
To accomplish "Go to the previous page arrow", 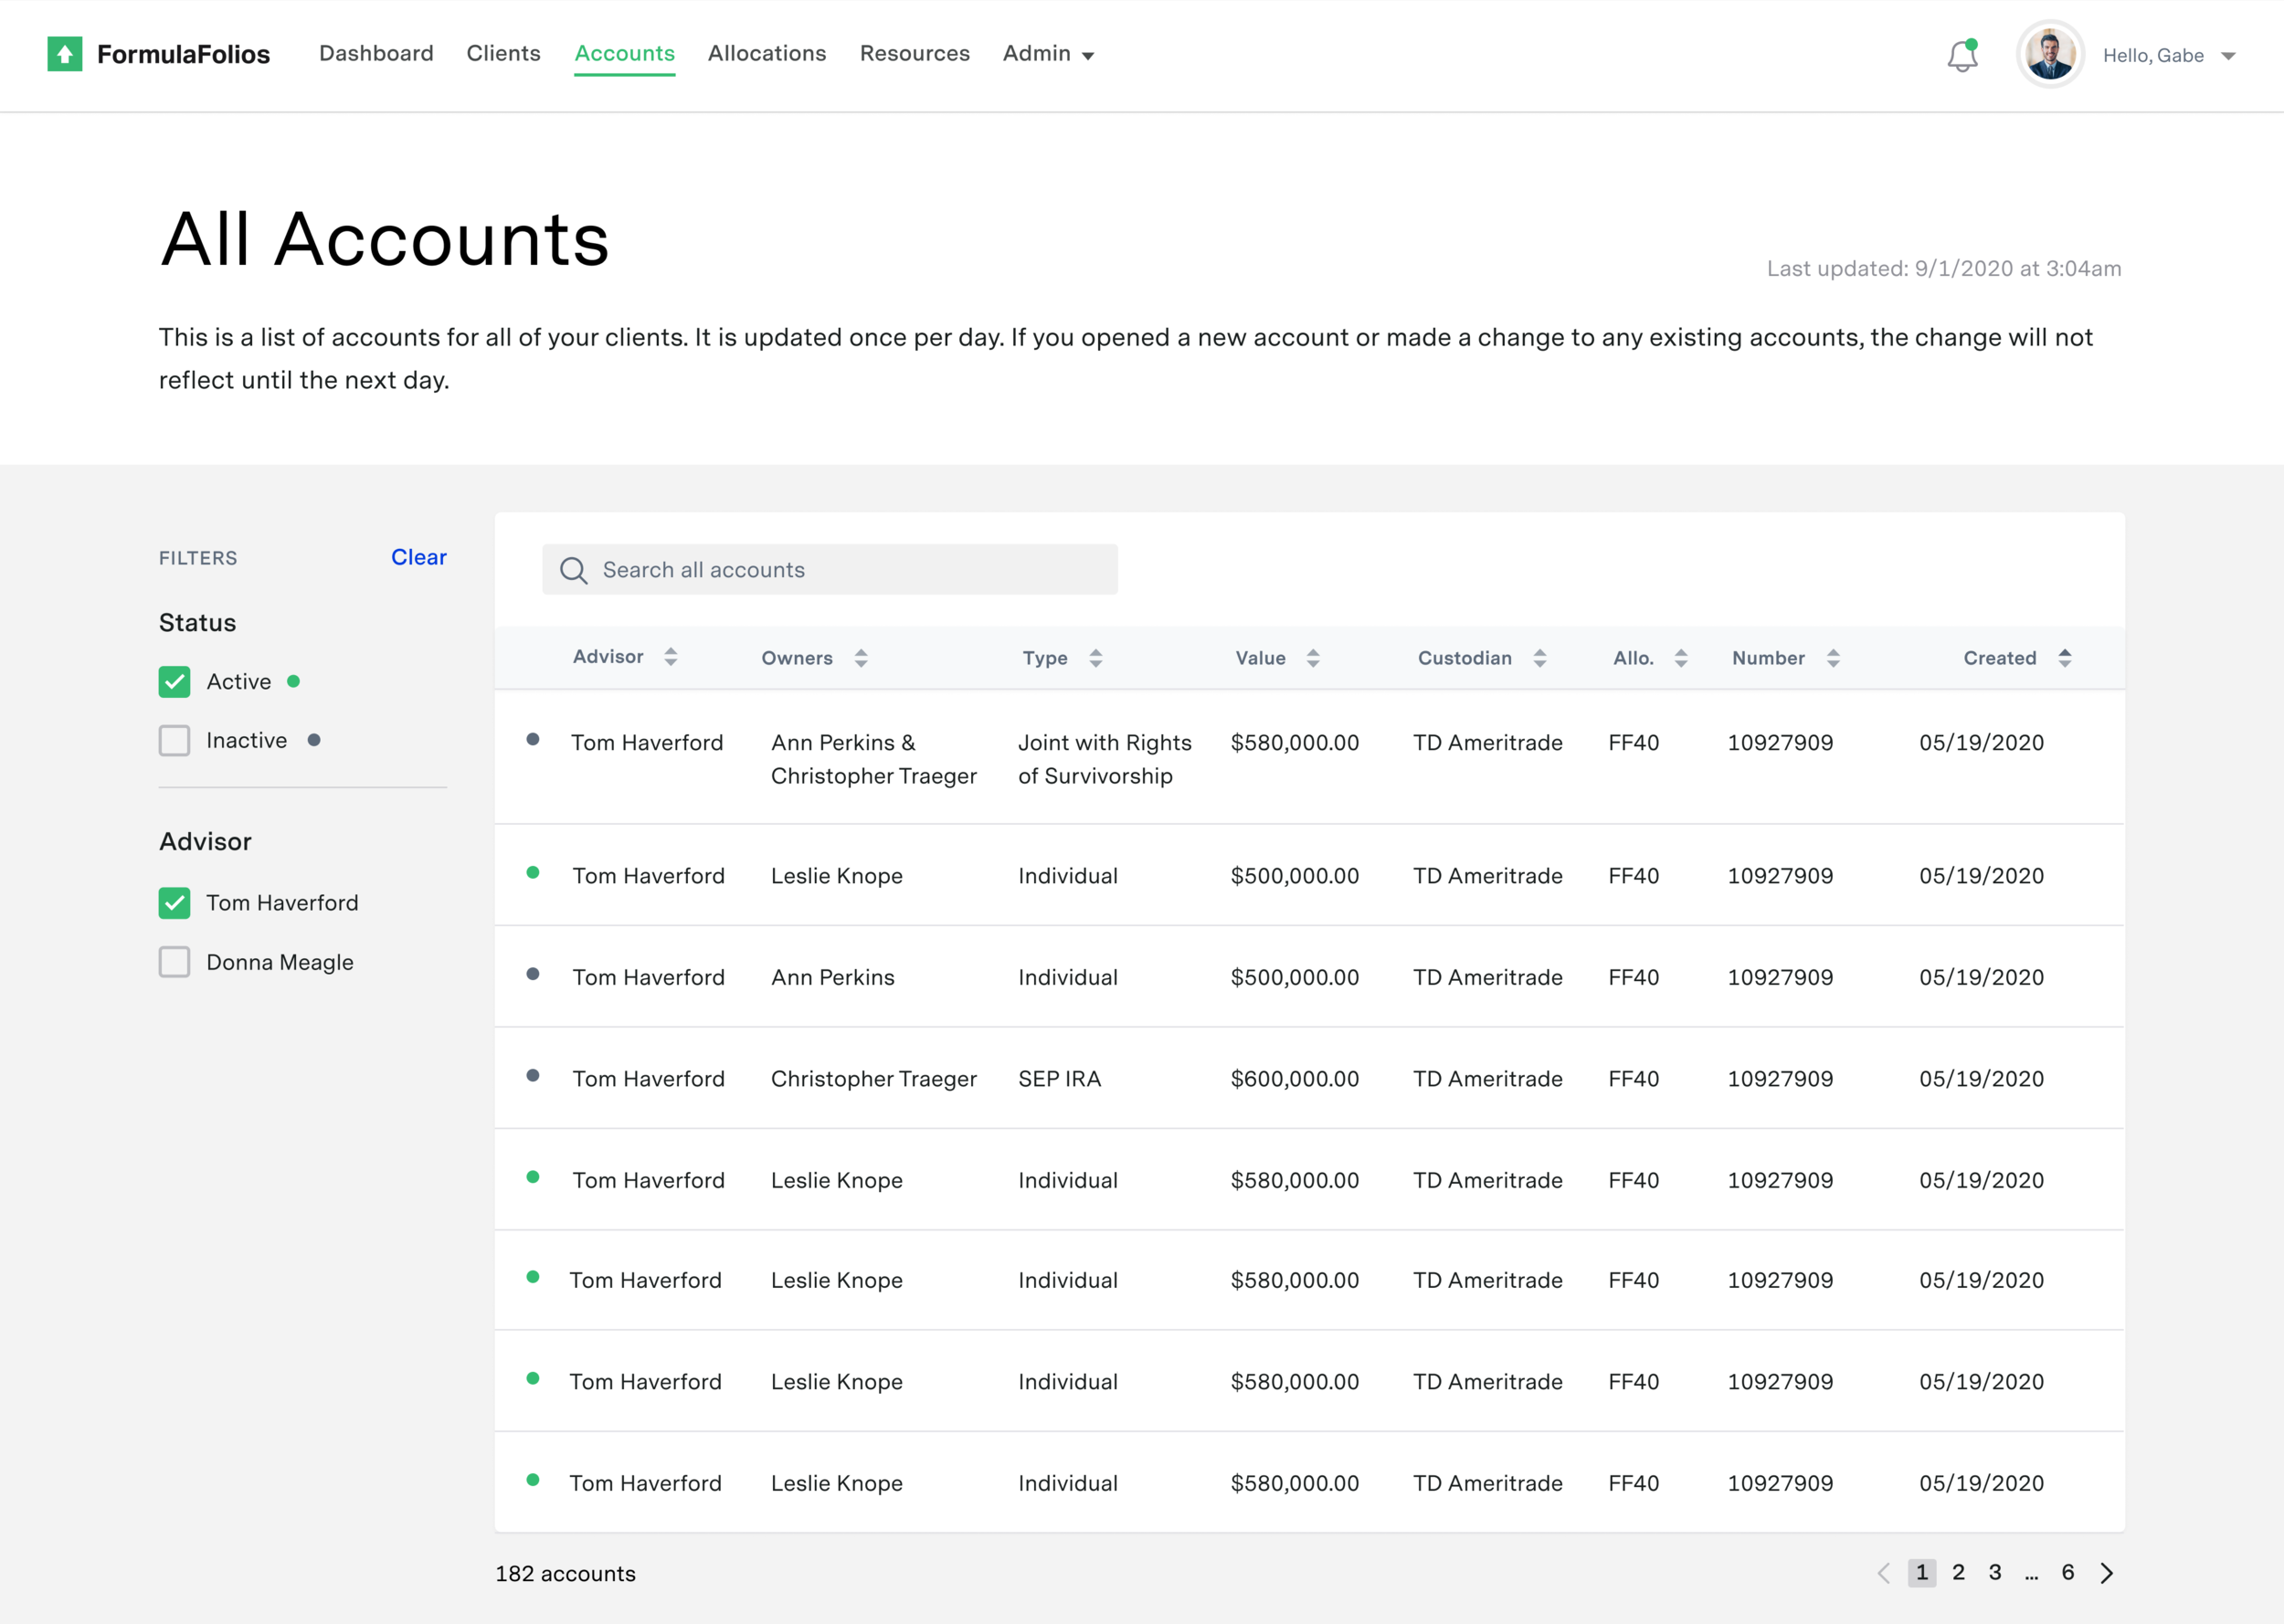I will coord(1884,1573).
